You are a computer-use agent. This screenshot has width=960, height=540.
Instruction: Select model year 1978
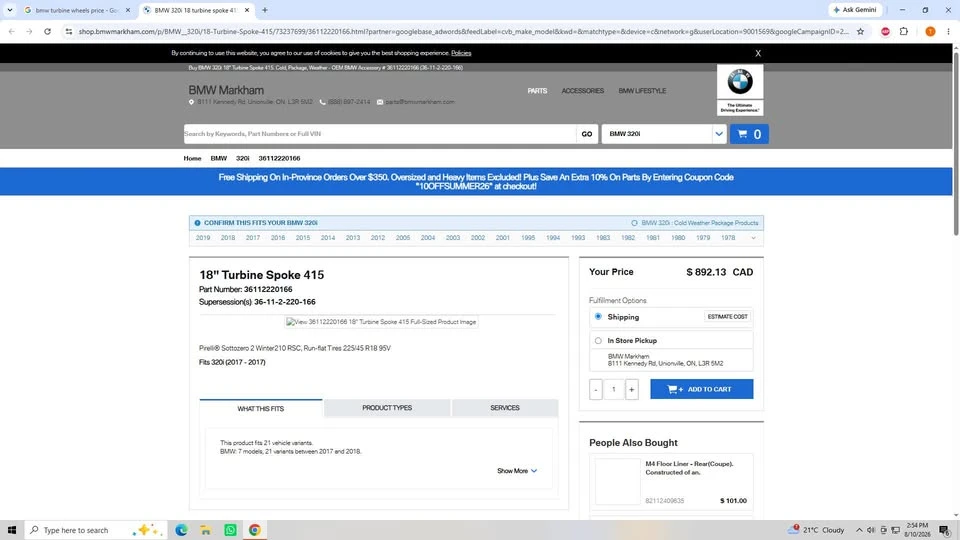click(728, 238)
